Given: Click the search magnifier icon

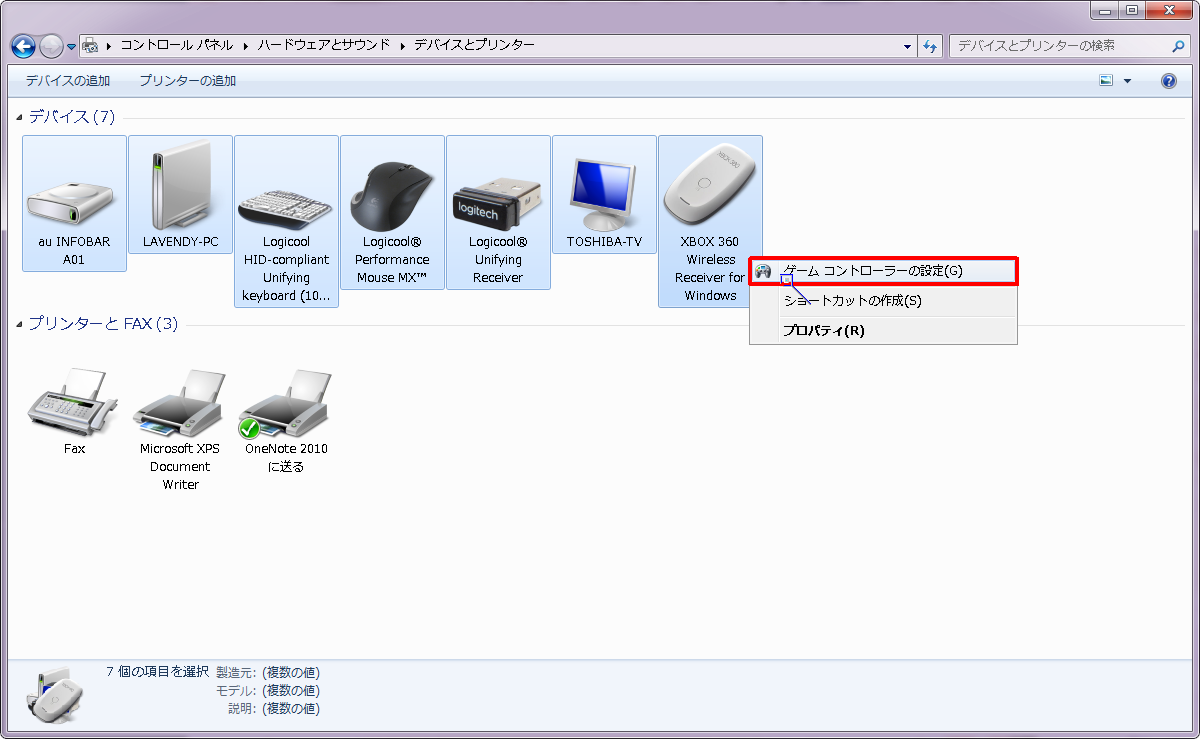Looking at the screenshot, I should click(1178, 46).
